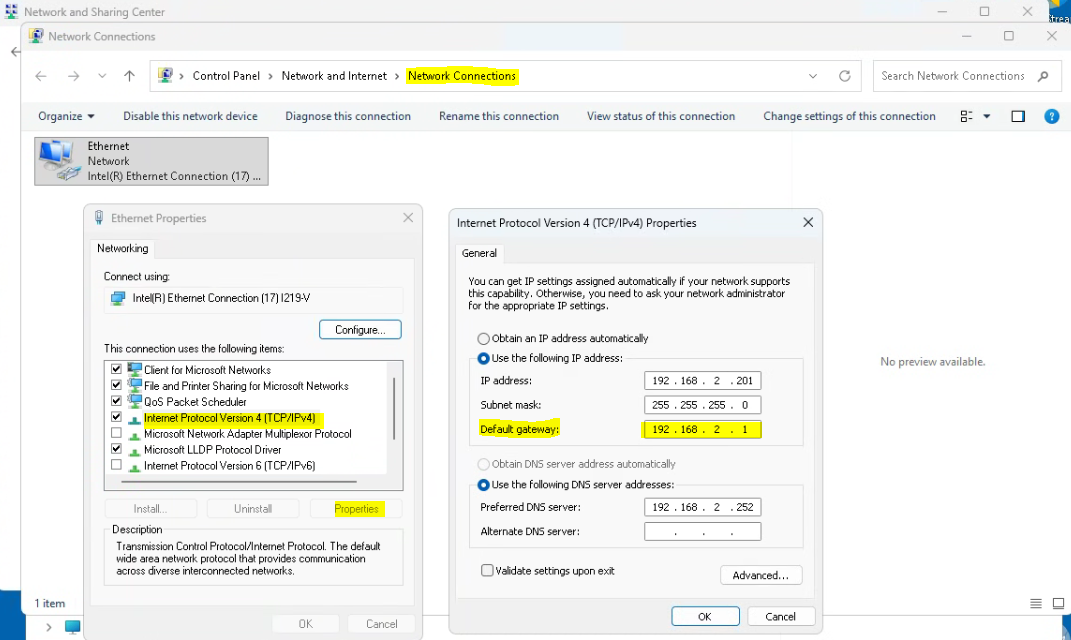The image size is (1071, 640).
Task: Open the Organize dropdown menu
Action: tap(66, 116)
